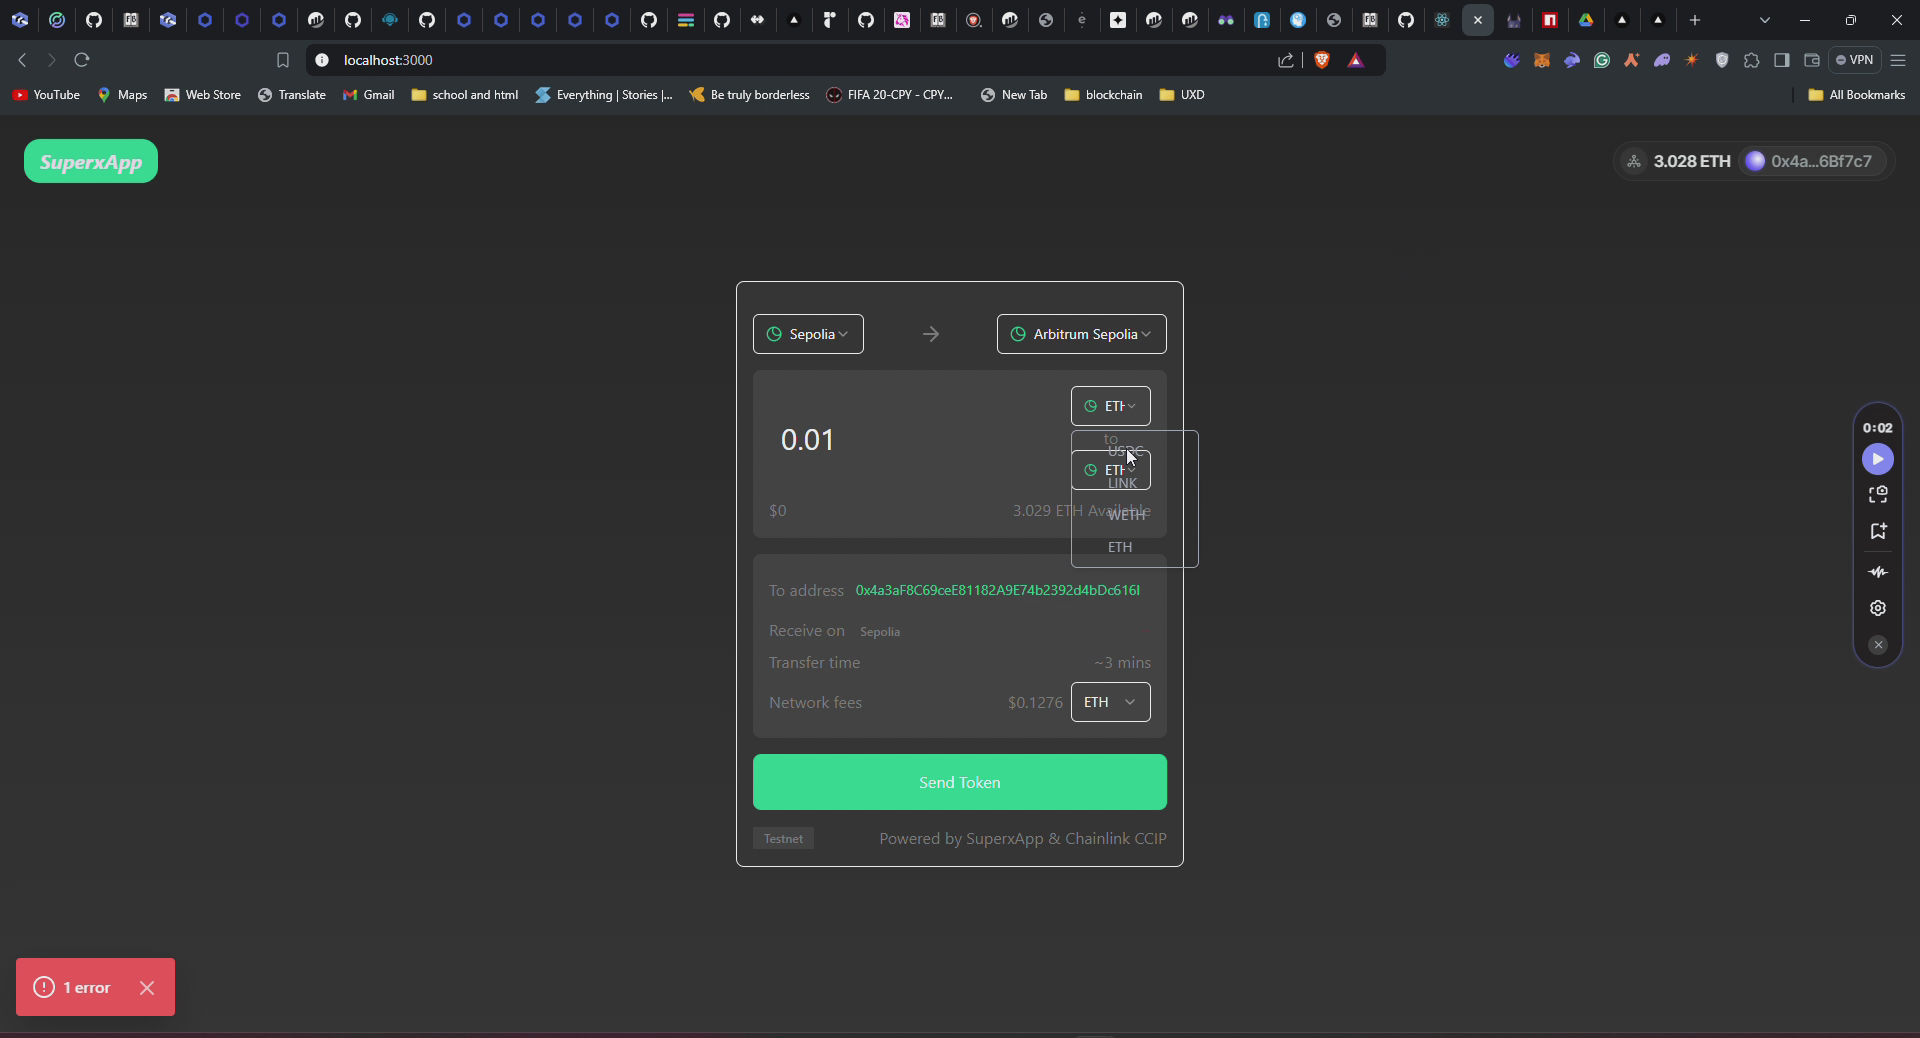This screenshot has width=1920, height=1038.
Task: Open the Gmail bookmark
Action: (369, 95)
